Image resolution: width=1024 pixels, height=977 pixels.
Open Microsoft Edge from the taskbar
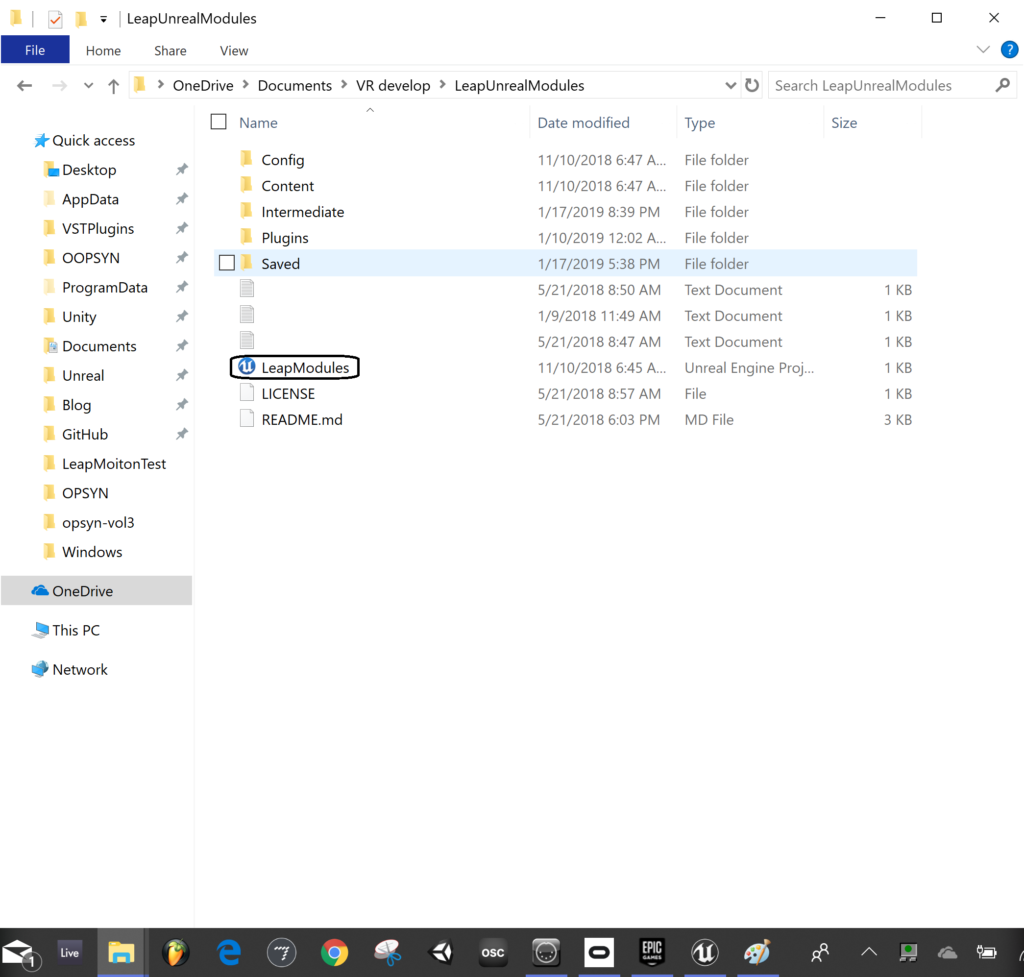click(x=229, y=952)
